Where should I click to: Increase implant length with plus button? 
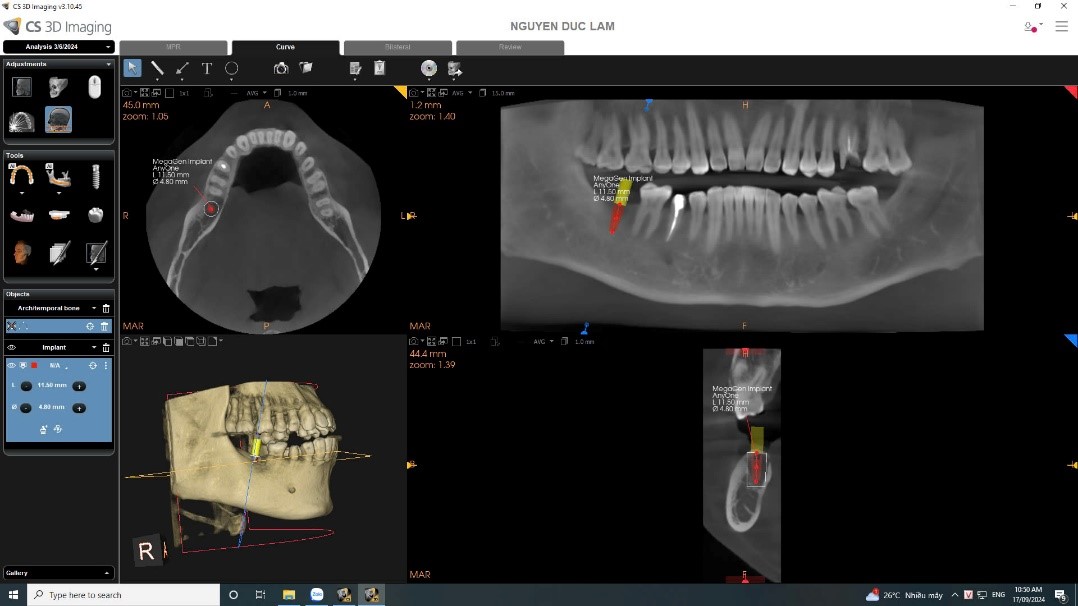78,386
